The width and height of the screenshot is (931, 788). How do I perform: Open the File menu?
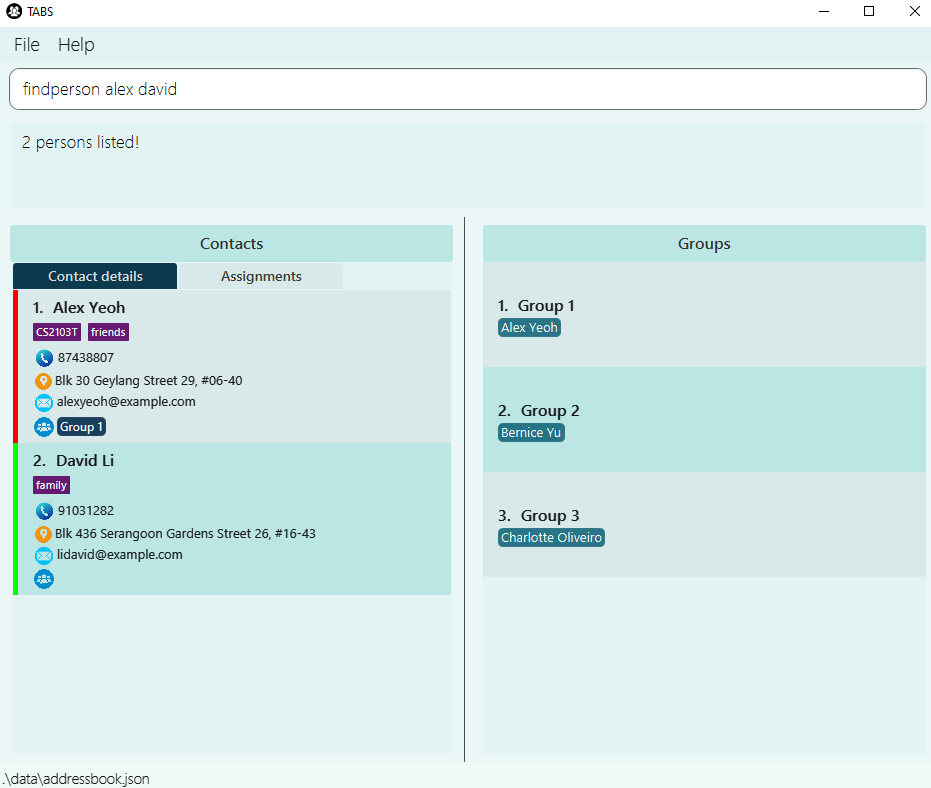point(27,45)
